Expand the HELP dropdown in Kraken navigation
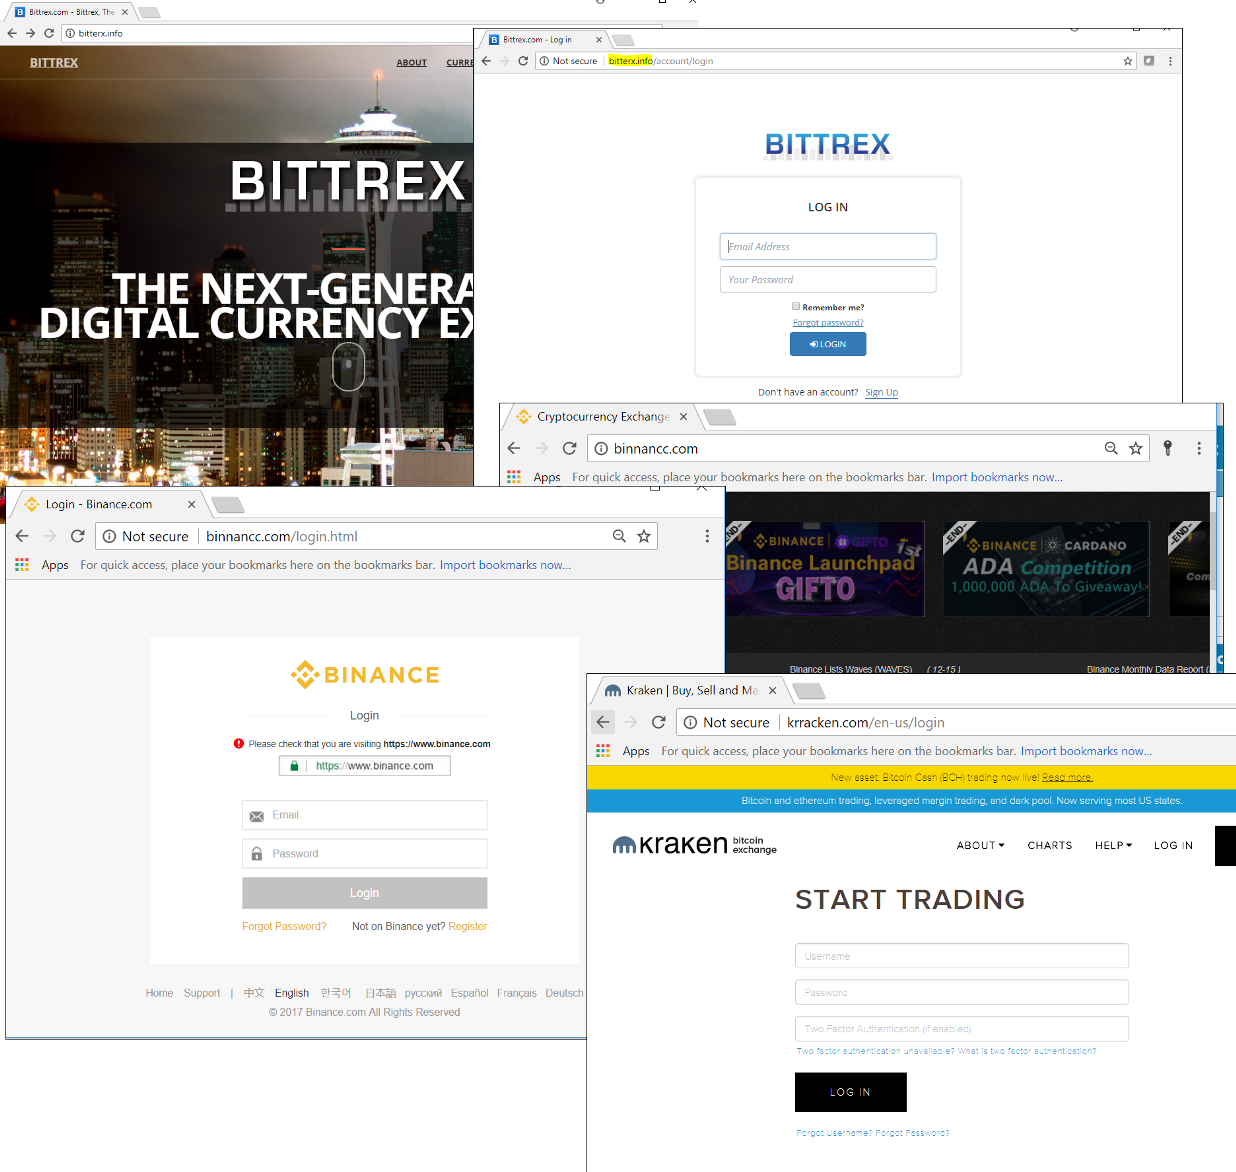This screenshot has width=1236, height=1172. (1114, 845)
